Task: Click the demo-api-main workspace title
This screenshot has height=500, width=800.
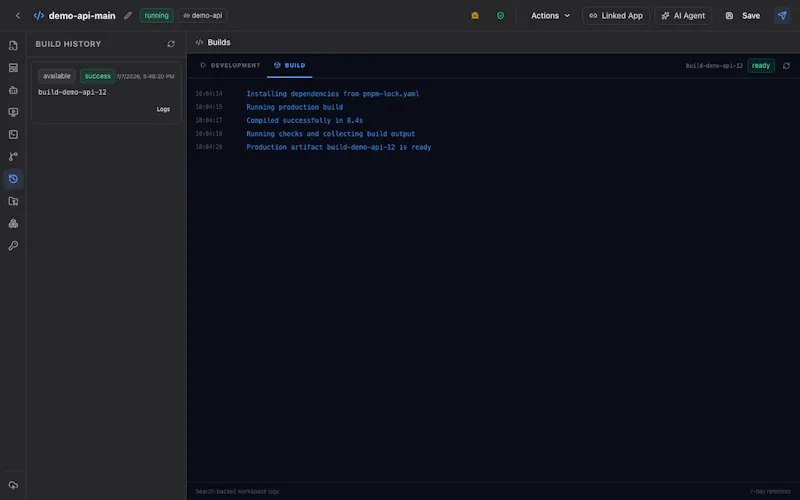Action: click(82, 16)
